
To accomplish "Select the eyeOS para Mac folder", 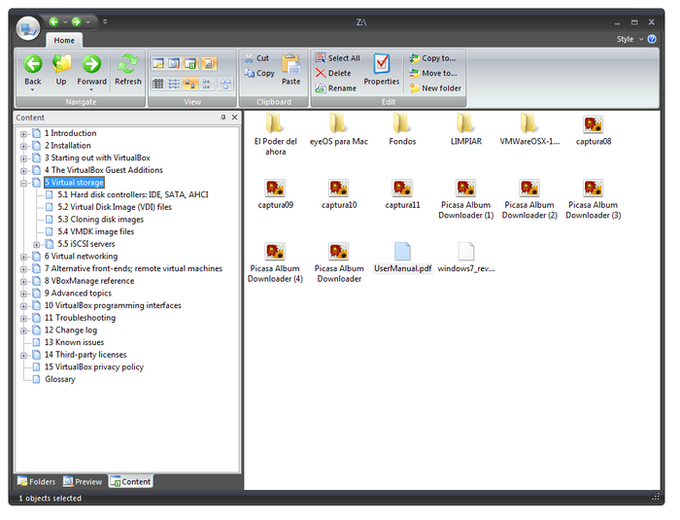I will point(339,129).
